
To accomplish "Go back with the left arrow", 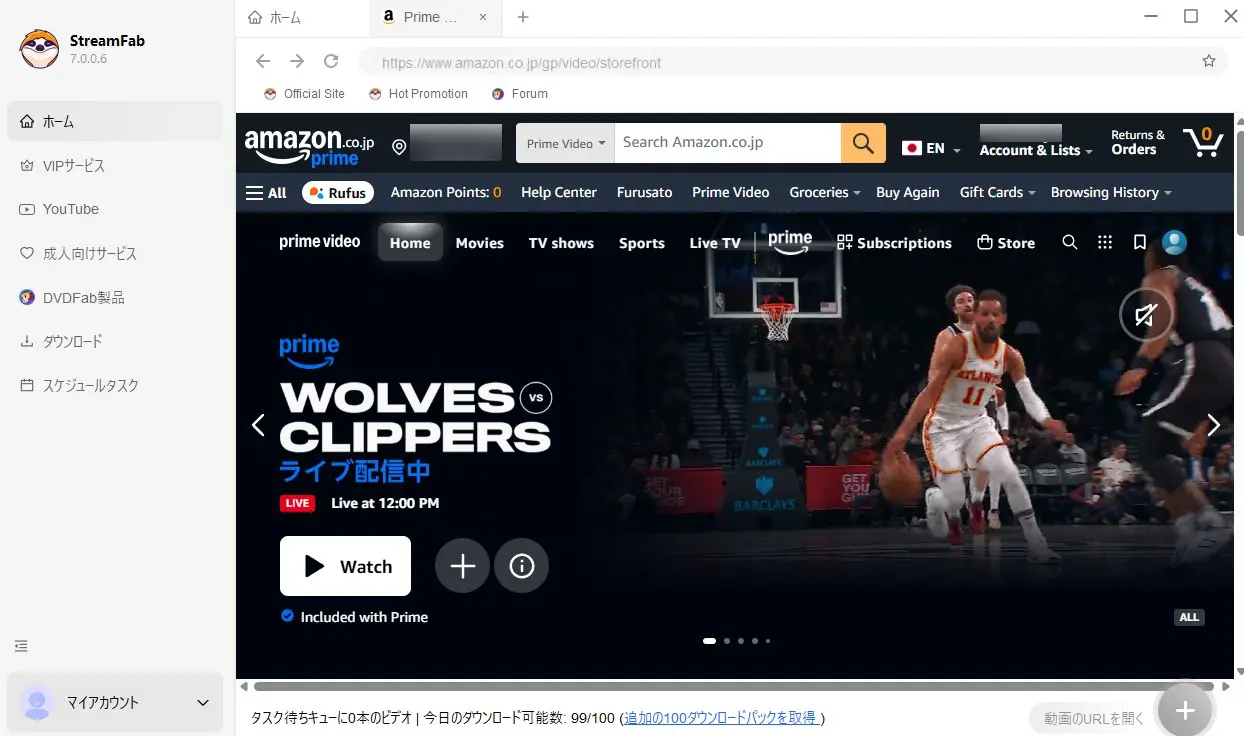I will (263, 61).
